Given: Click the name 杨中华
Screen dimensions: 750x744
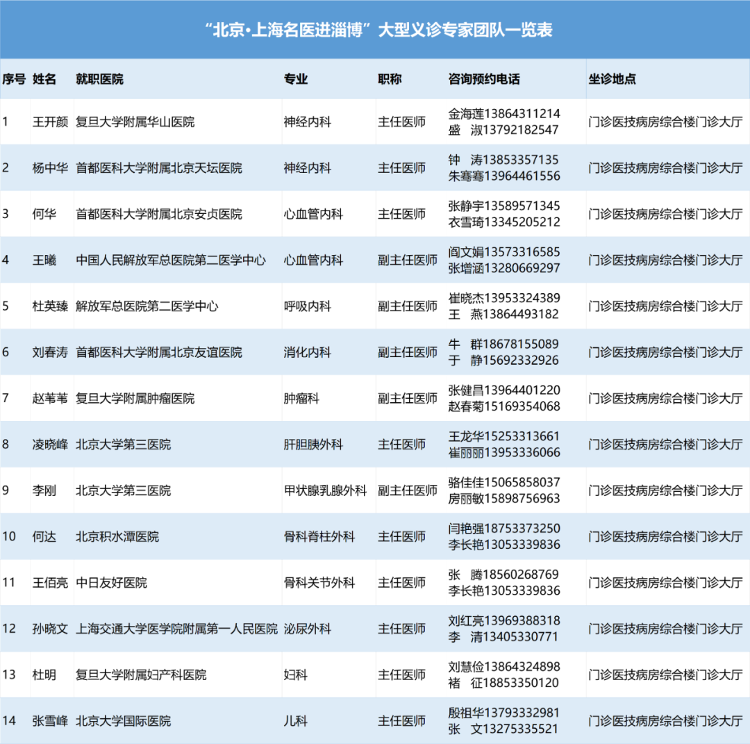Looking at the screenshot, I should 51,168.
